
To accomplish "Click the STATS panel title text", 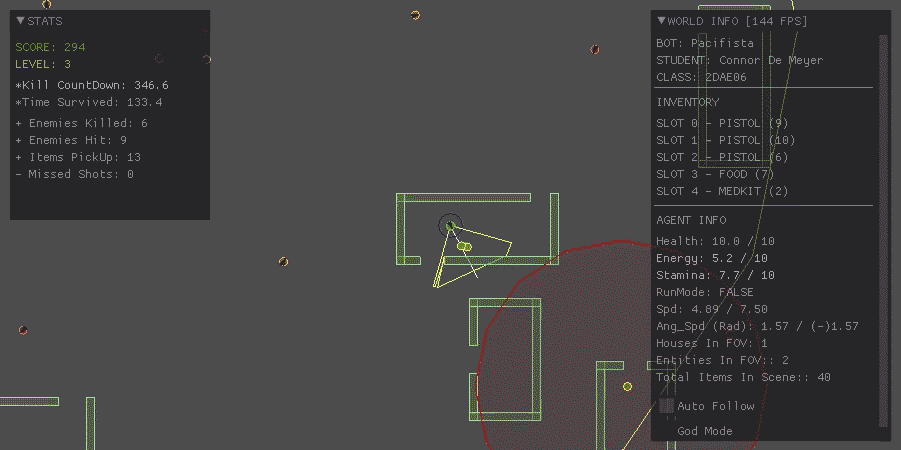I will (x=46, y=21).
